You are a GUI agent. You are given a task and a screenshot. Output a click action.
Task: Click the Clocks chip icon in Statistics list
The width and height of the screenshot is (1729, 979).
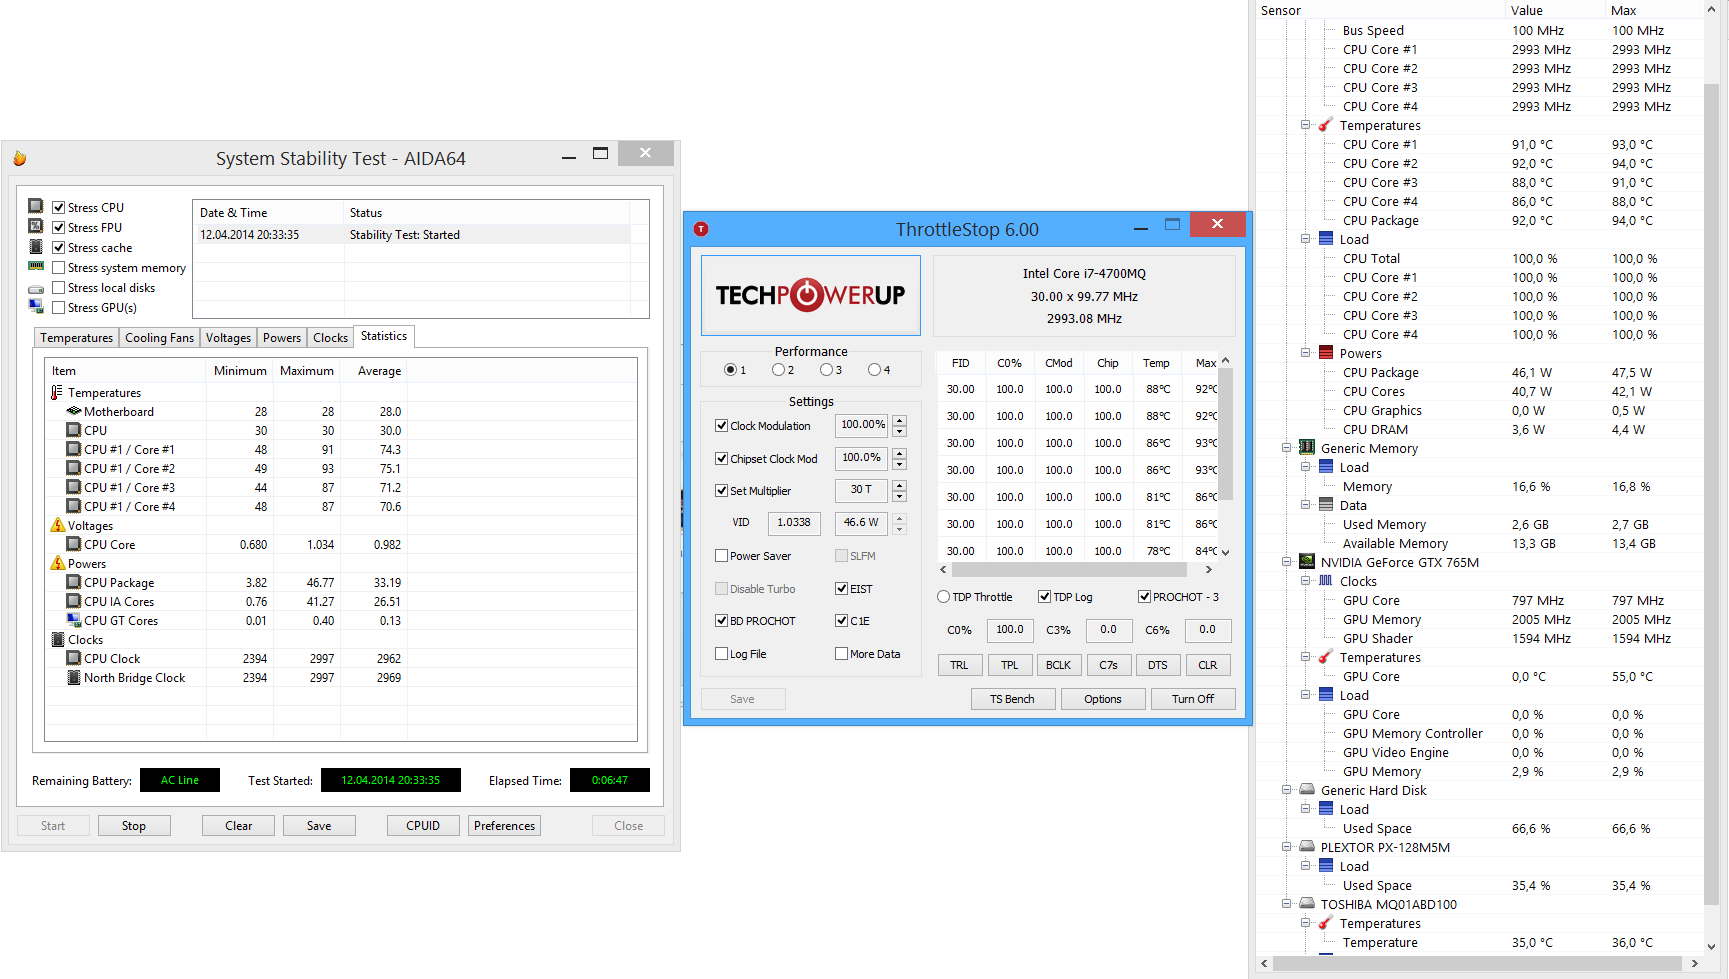(x=57, y=639)
